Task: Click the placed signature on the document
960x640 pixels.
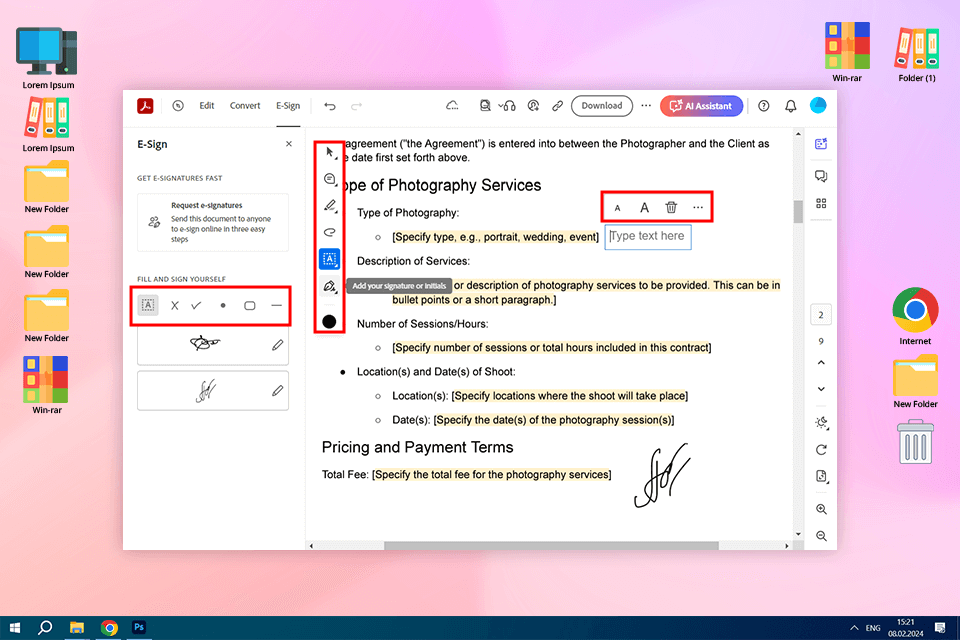Action: [661, 476]
